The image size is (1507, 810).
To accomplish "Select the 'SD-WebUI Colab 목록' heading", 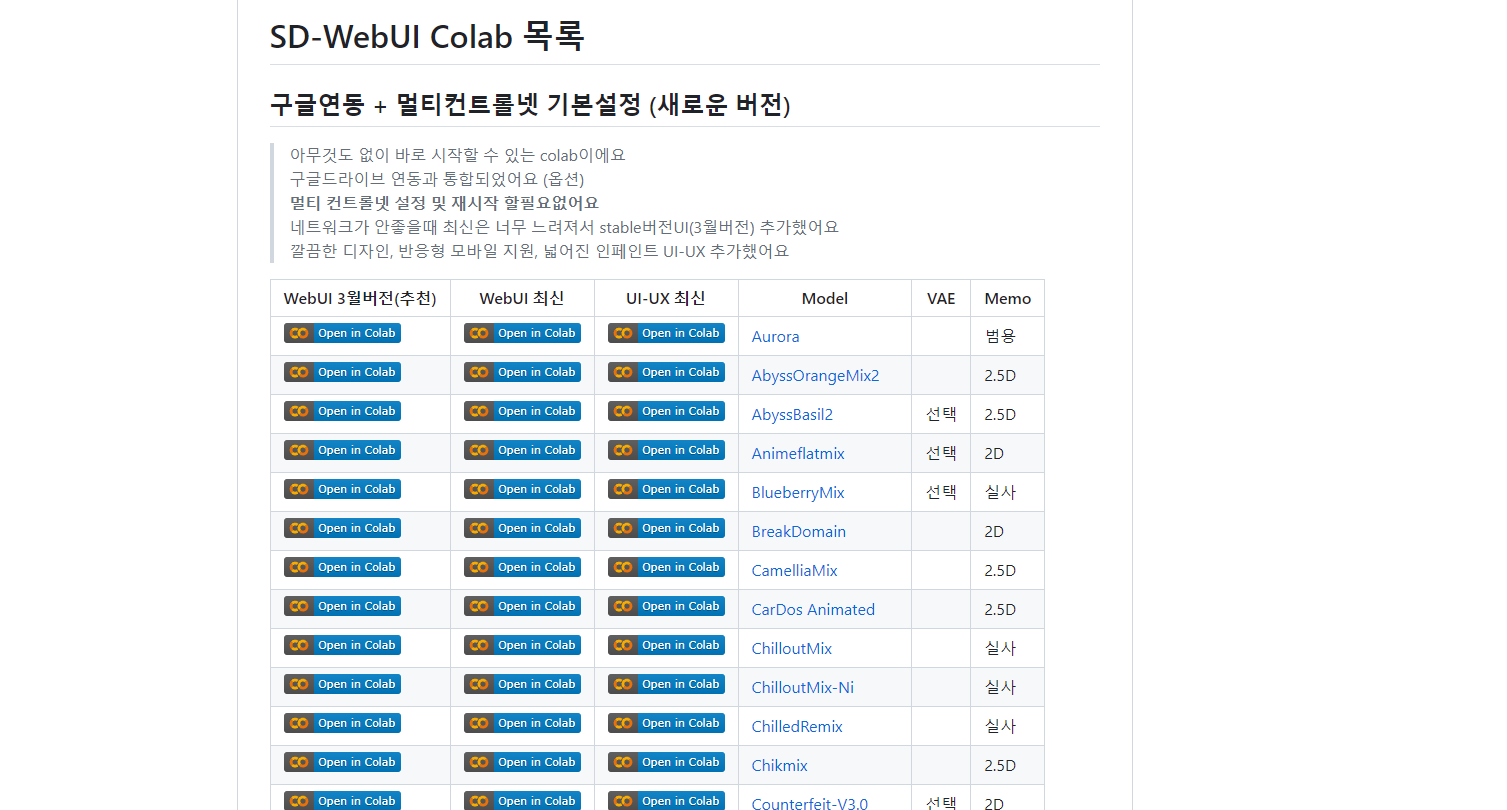I will [x=427, y=36].
